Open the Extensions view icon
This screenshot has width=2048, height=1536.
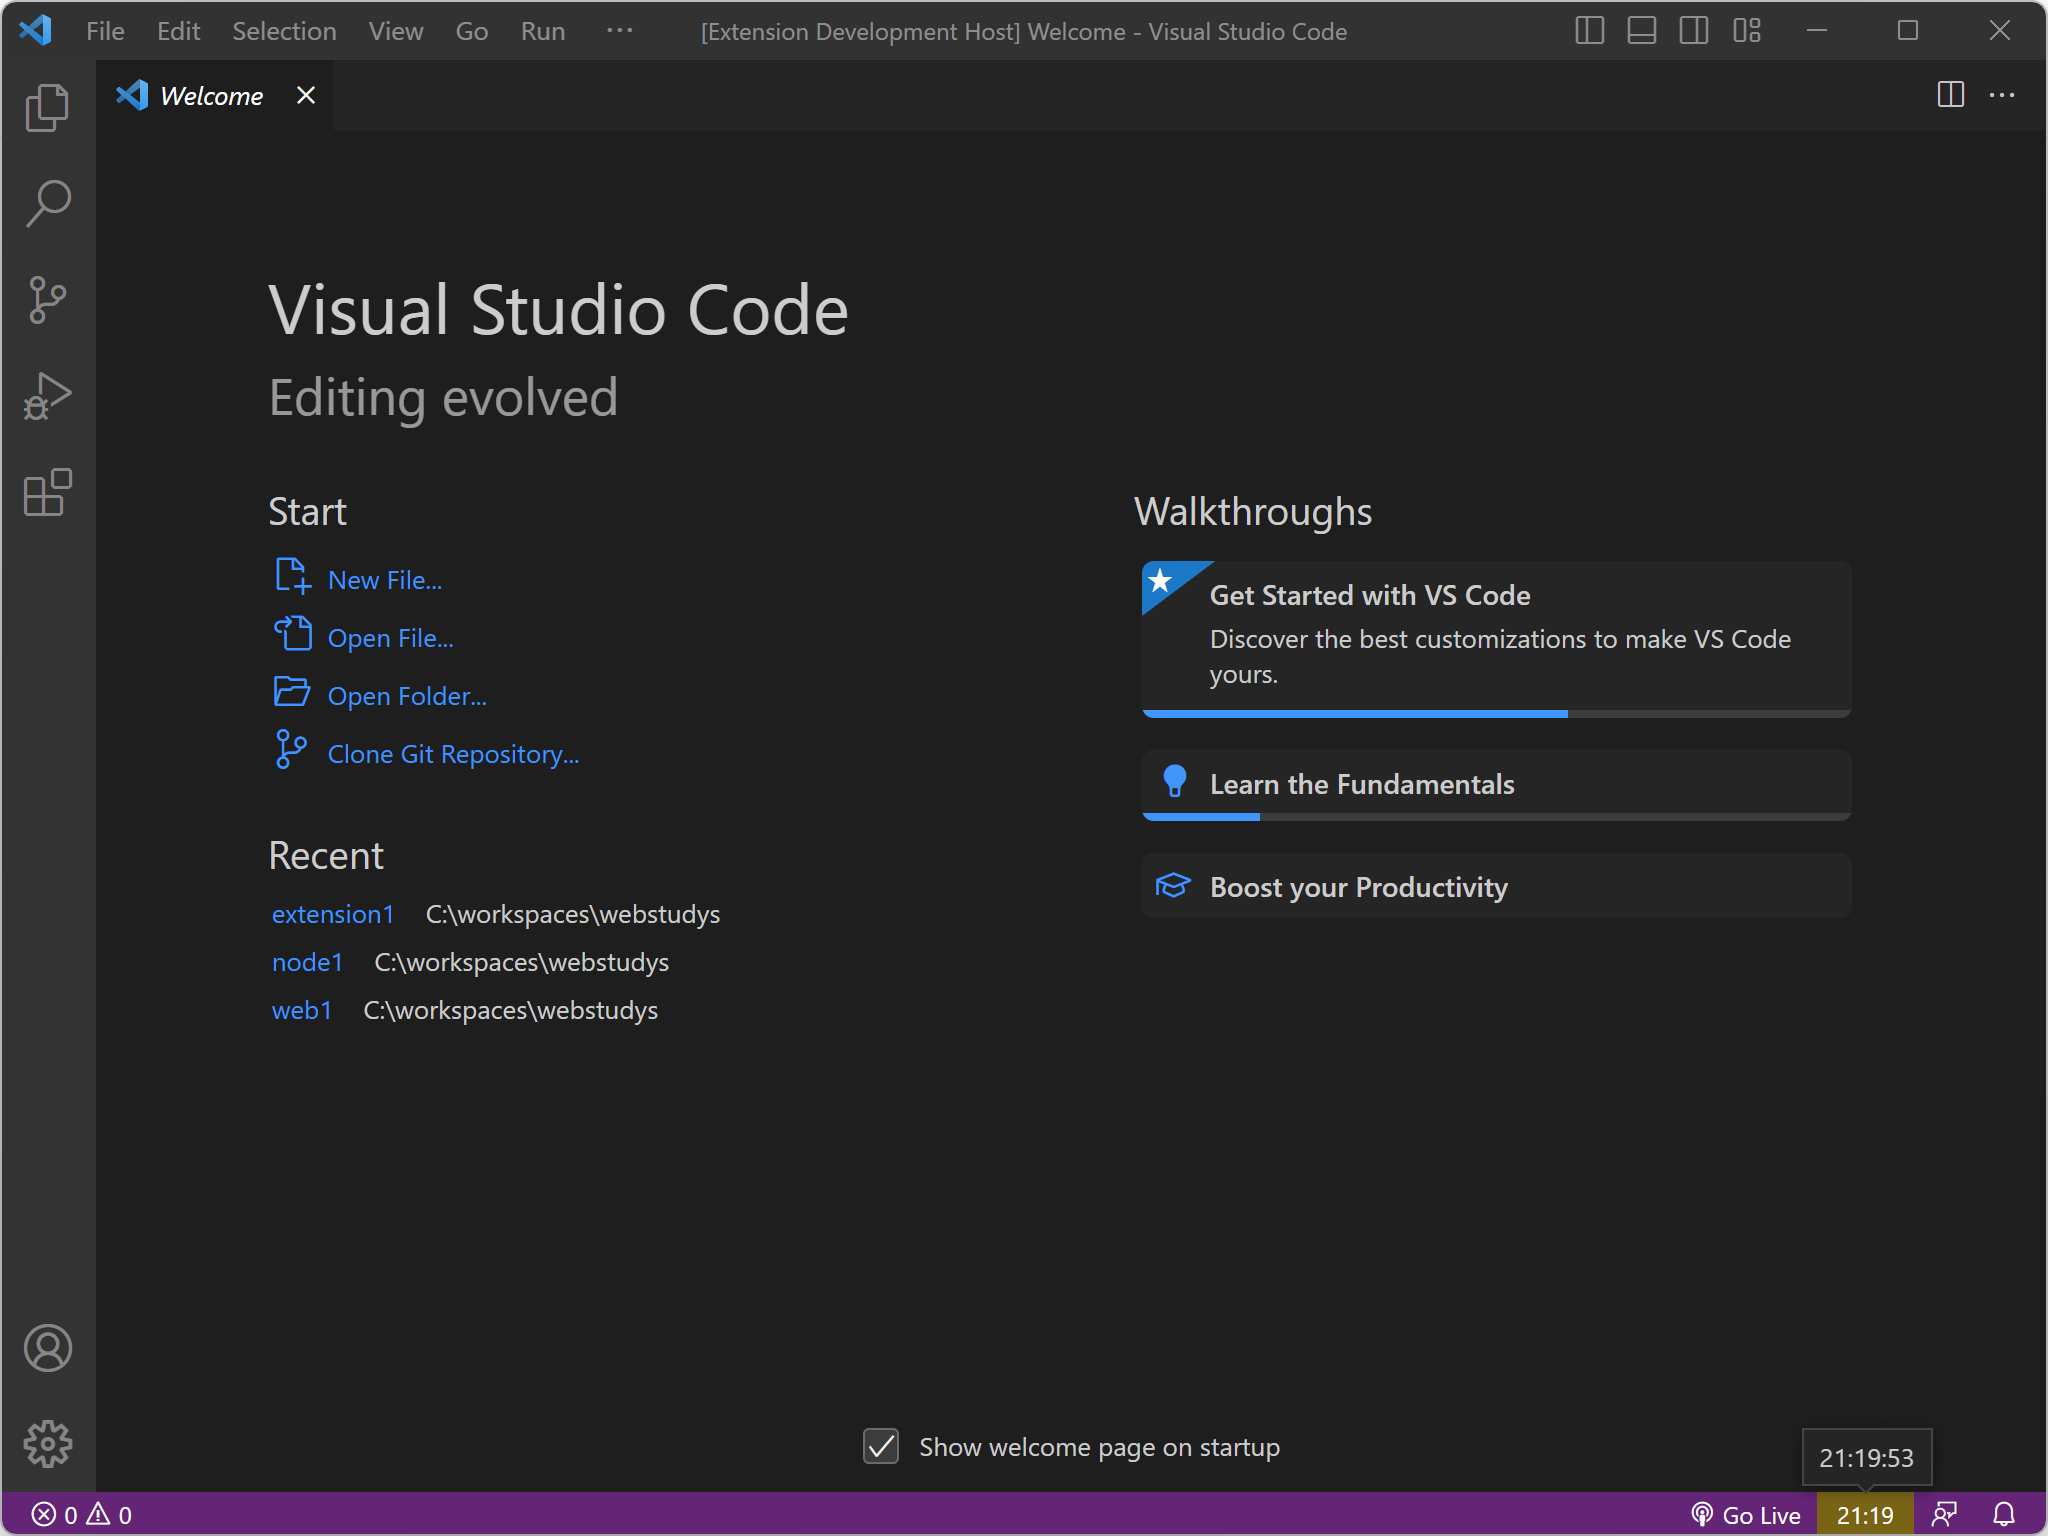(47, 492)
